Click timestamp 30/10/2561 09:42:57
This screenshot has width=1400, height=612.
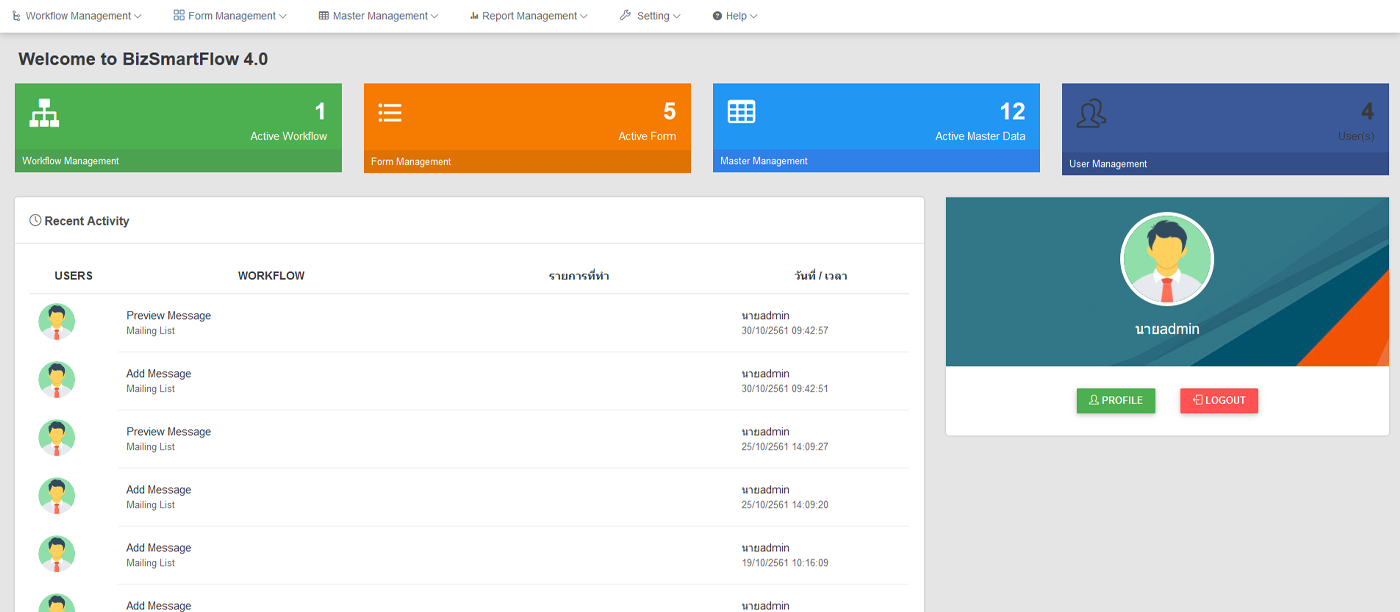tap(785, 331)
